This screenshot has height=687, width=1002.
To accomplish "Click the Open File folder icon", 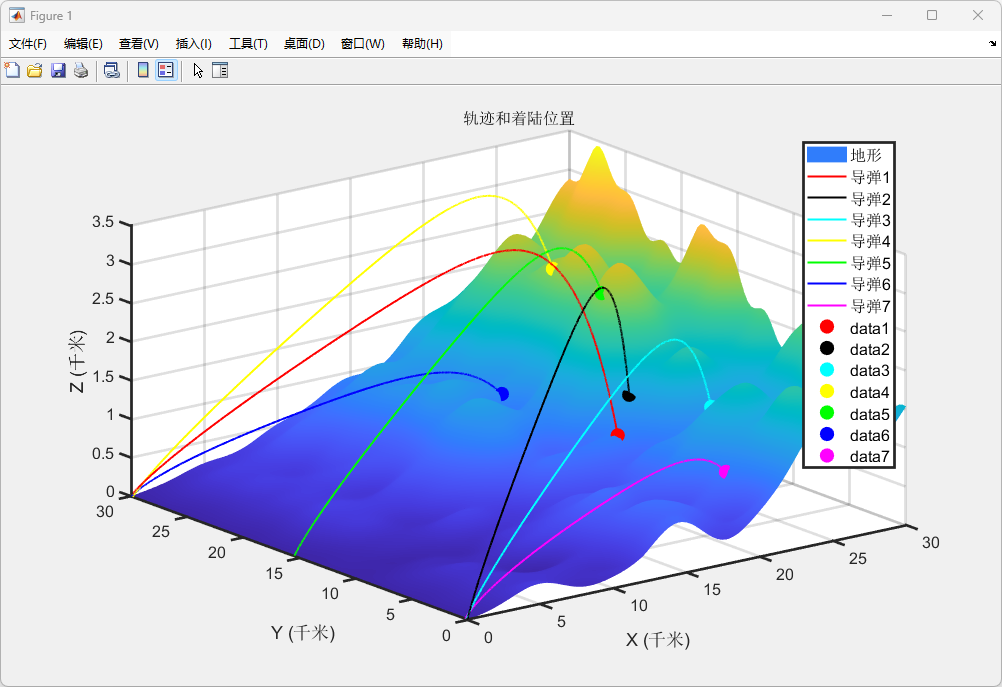I will [35, 70].
